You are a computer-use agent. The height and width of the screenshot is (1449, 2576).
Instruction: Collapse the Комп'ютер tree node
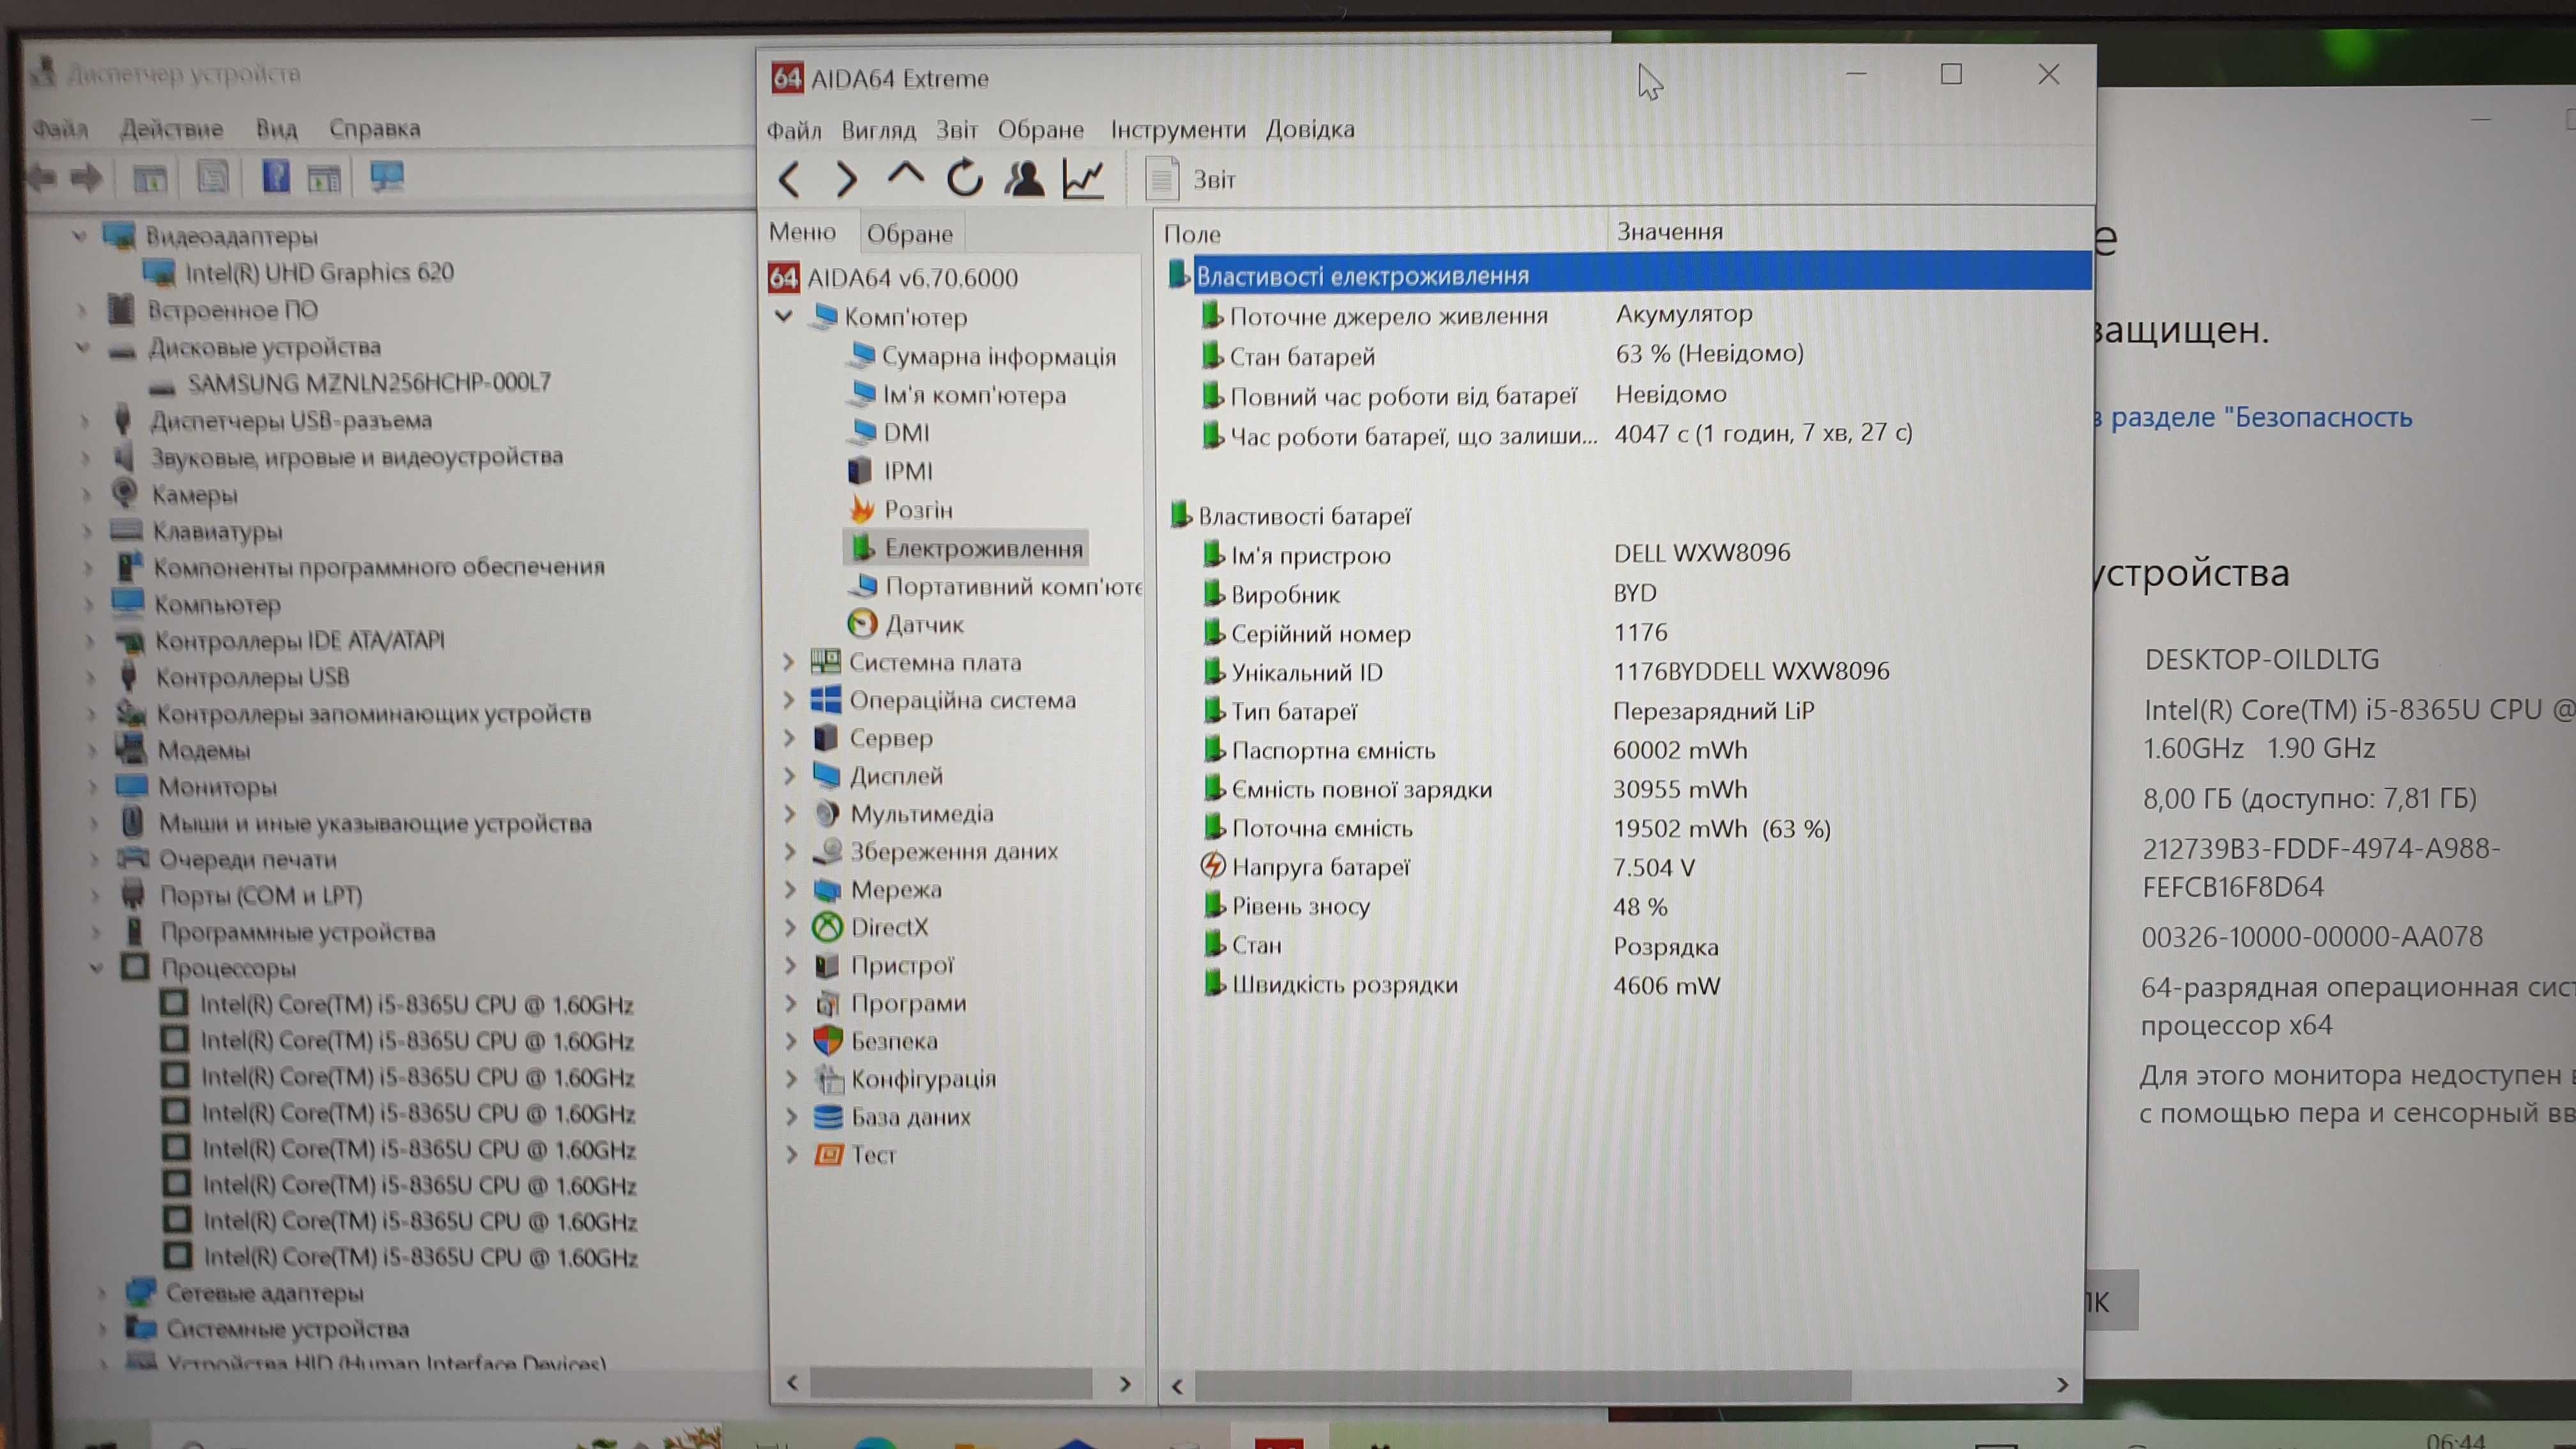(x=784, y=316)
